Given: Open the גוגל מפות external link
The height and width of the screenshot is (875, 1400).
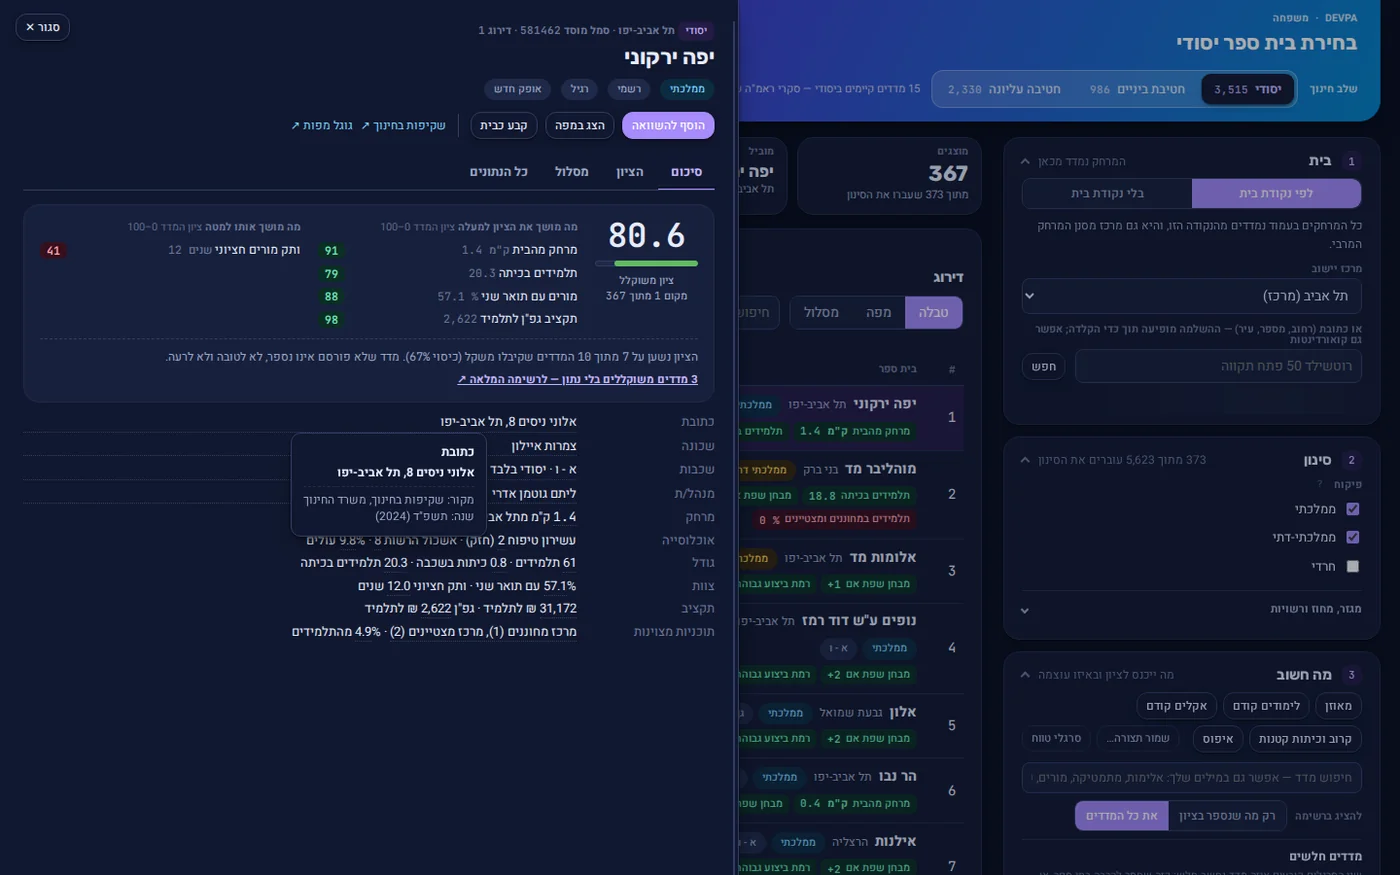Looking at the screenshot, I should (322, 125).
